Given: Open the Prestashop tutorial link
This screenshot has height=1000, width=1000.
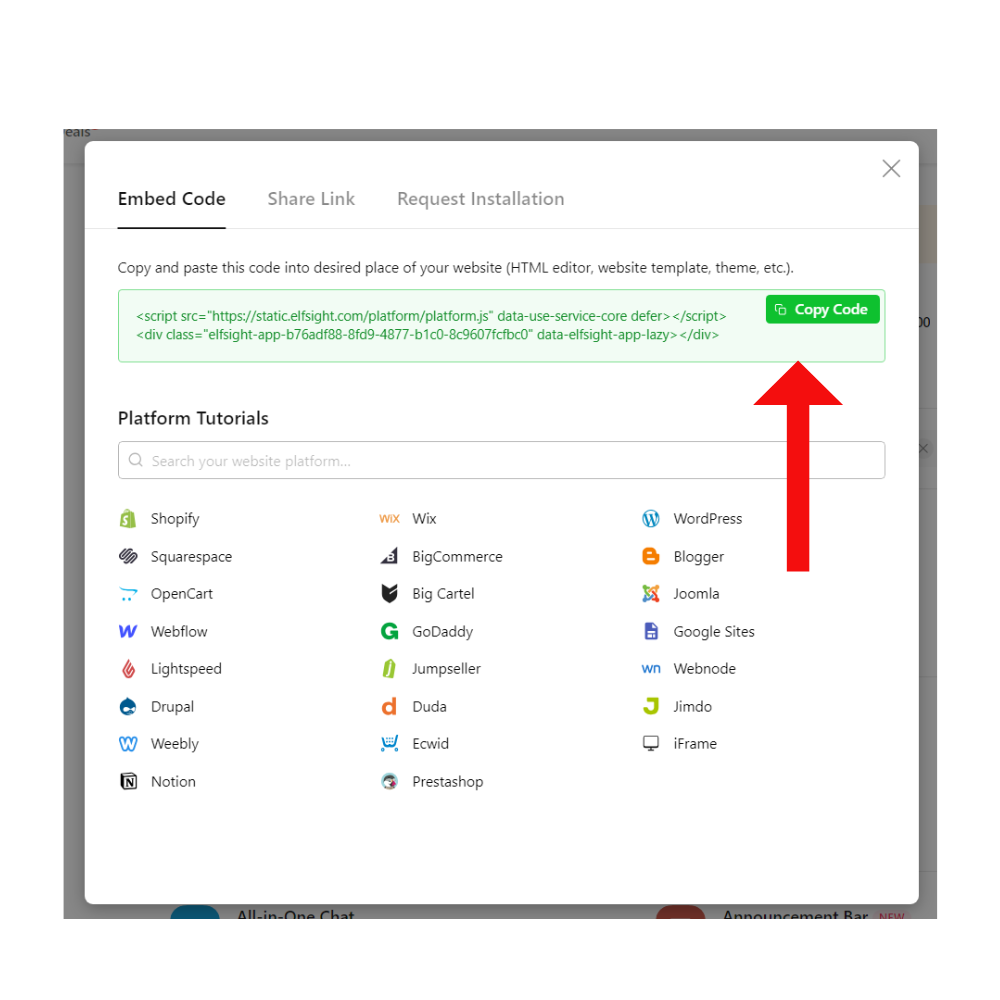Looking at the screenshot, I should [x=448, y=781].
